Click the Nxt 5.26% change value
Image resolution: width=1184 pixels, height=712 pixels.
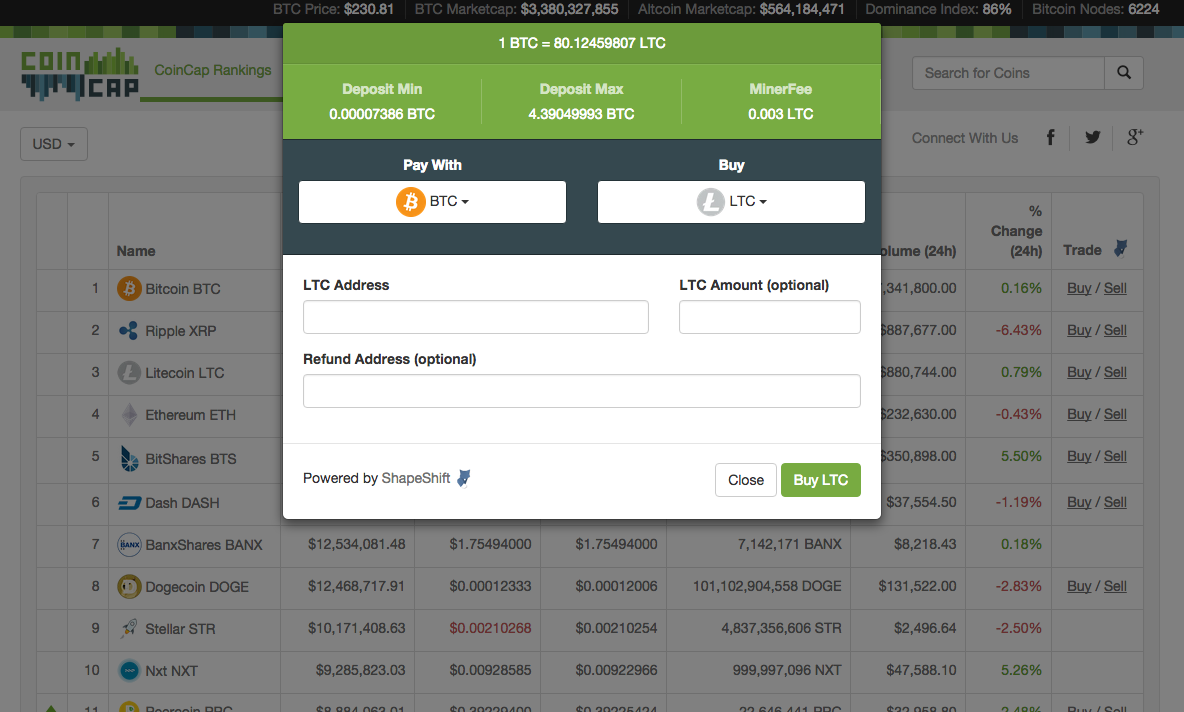tap(1021, 670)
